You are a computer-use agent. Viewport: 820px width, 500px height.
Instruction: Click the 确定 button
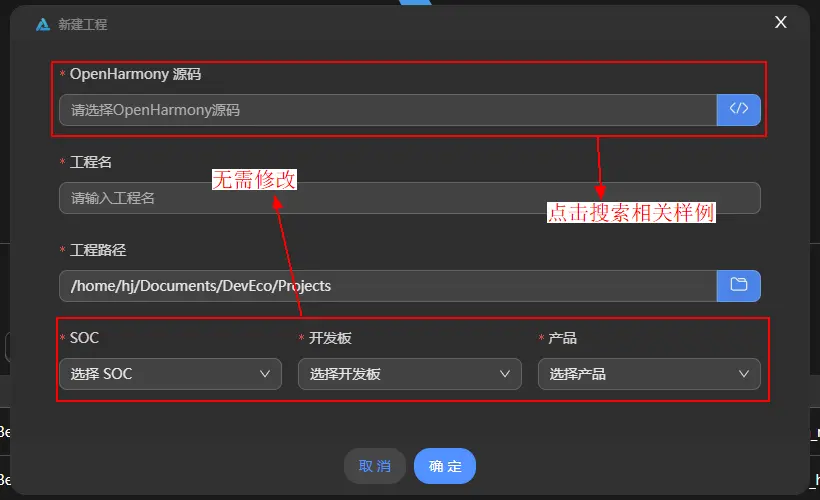pyautogui.click(x=445, y=466)
